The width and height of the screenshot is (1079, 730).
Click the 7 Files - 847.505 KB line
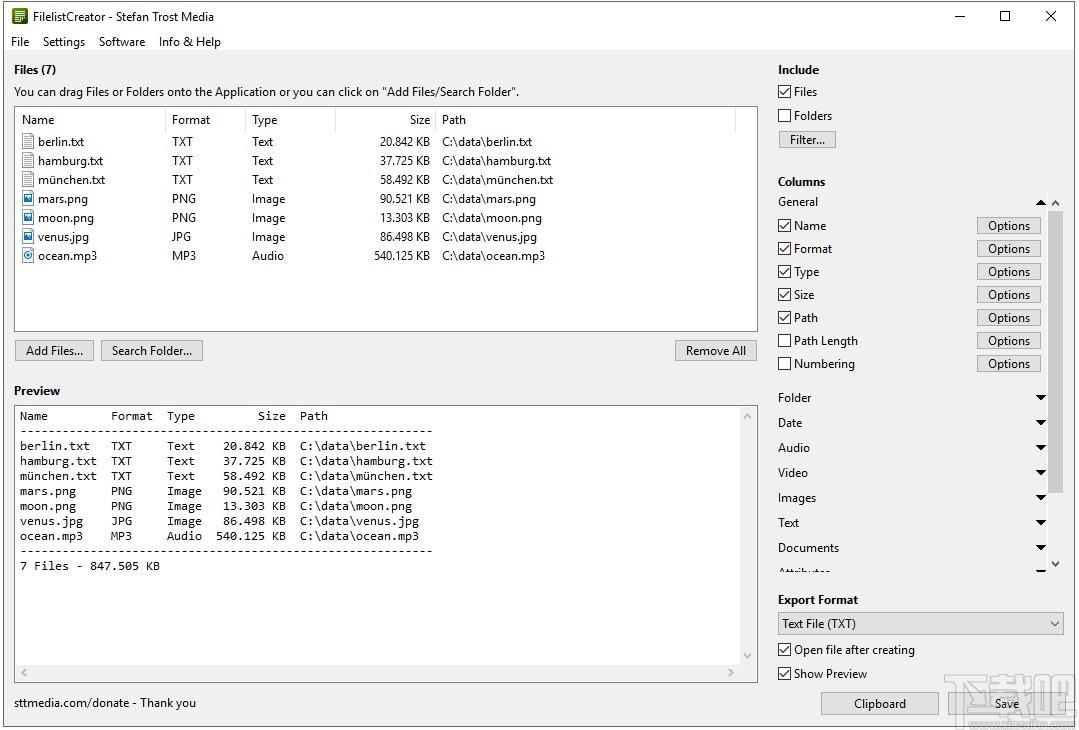[x=89, y=566]
